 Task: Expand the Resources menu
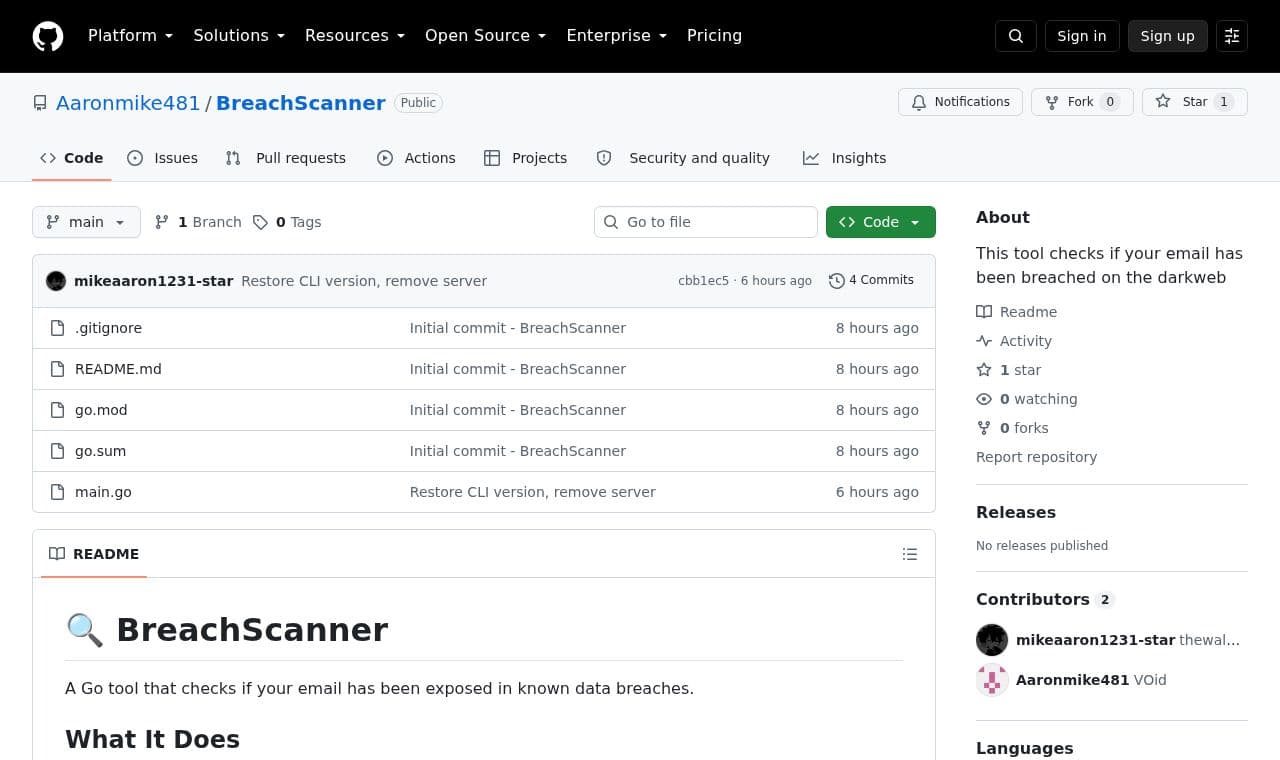click(355, 36)
